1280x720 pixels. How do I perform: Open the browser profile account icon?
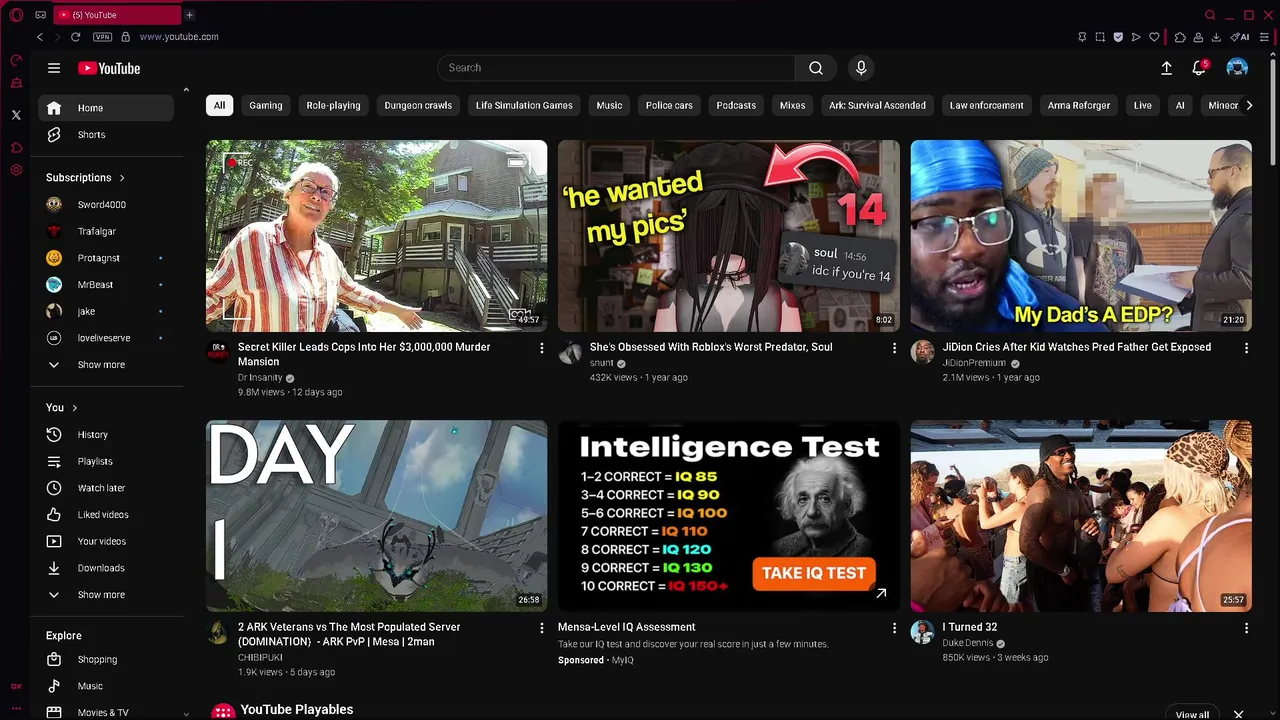click(x=1198, y=37)
